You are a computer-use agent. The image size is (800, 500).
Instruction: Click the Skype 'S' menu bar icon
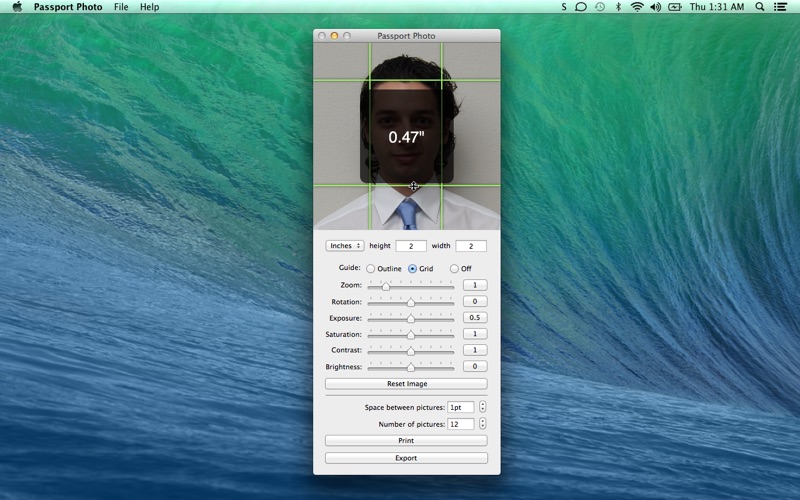(564, 7)
